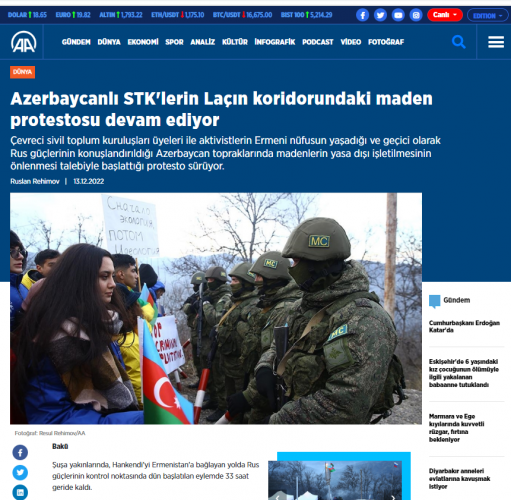Open the Marmara ve Ege rüzgar headline
This screenshot has height=500, width=511.
(x=456, y=428)
